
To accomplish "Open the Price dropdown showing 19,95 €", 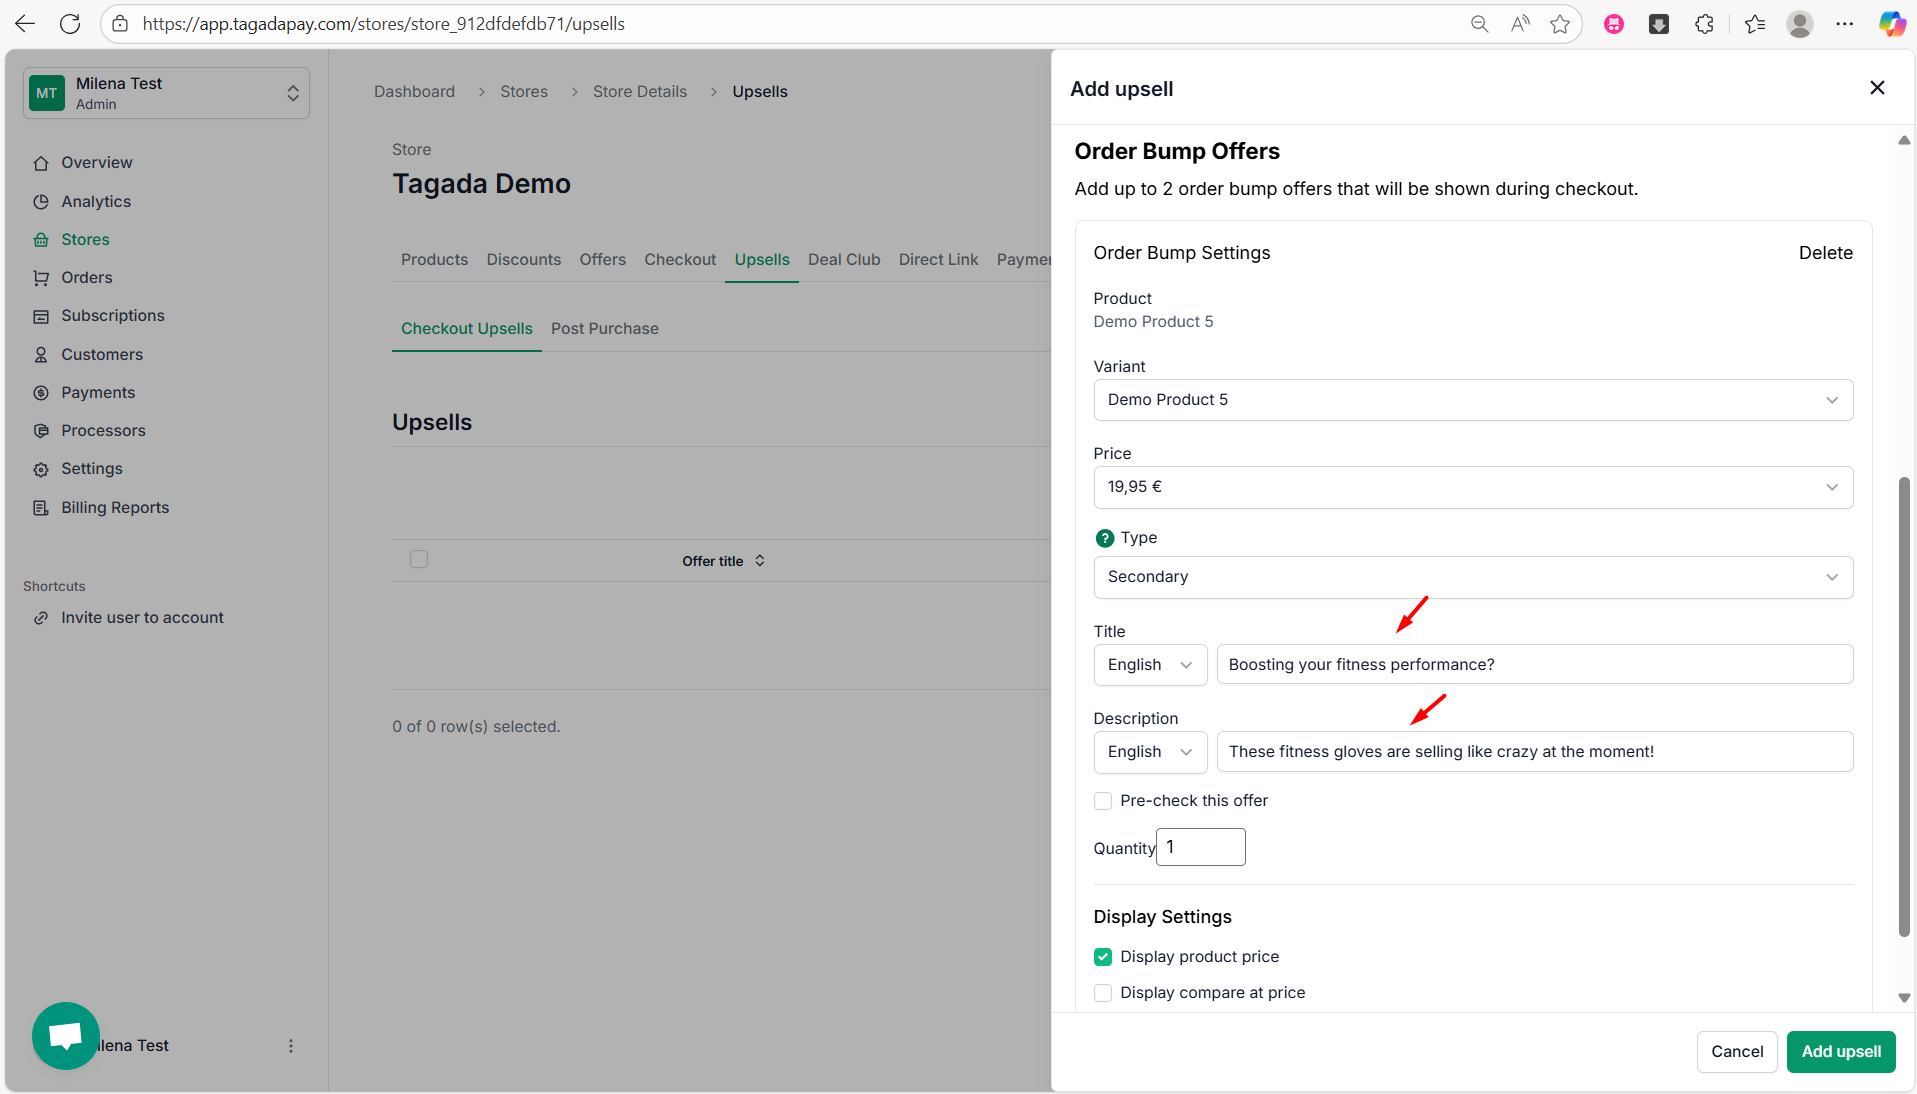I will point(1473,487).
